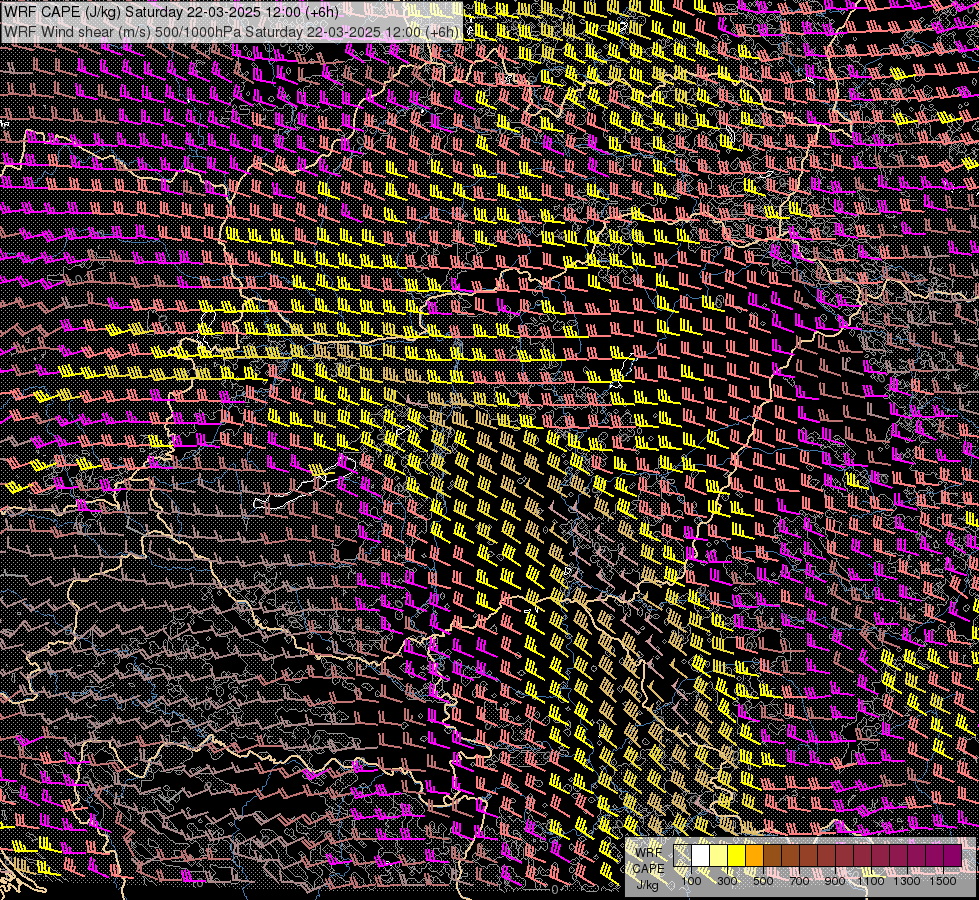The width and height of the screenshot is (979, 900).
Task: Select the white 100 J/kg legend swatch
Action: pos(701,856)
